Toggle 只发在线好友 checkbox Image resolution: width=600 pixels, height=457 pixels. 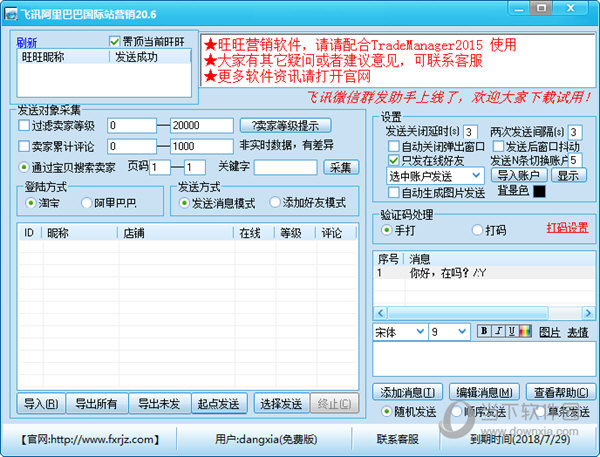click(x=393, y=160)
